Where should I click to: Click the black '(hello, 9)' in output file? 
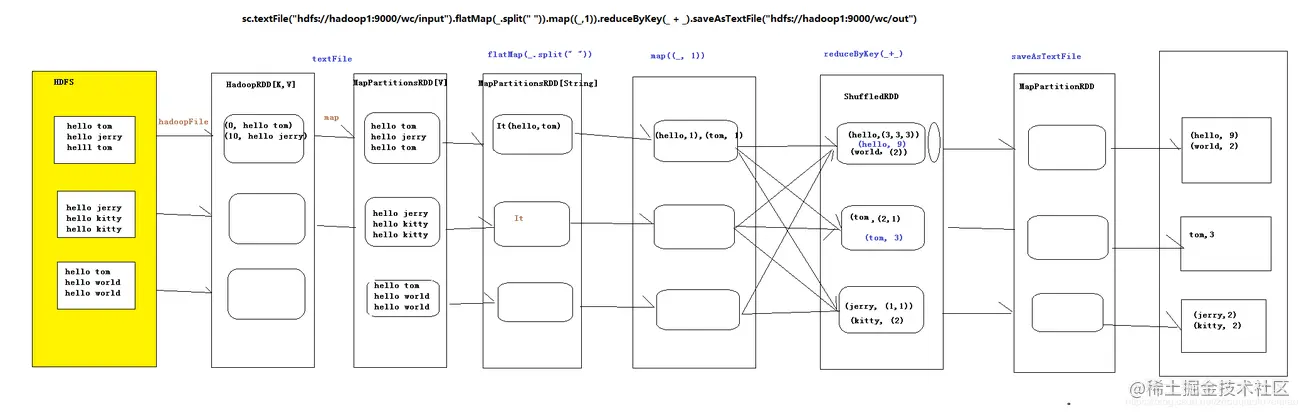coord(1215,134)
